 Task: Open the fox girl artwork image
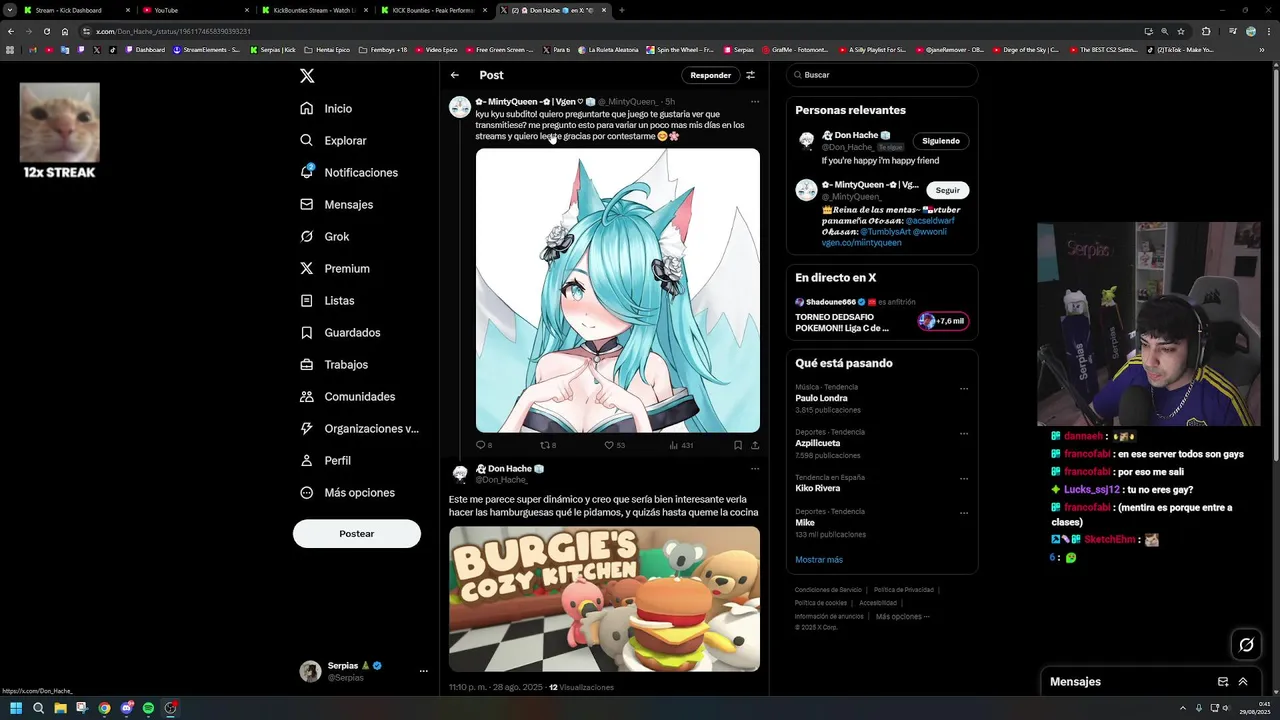[618, 290]
